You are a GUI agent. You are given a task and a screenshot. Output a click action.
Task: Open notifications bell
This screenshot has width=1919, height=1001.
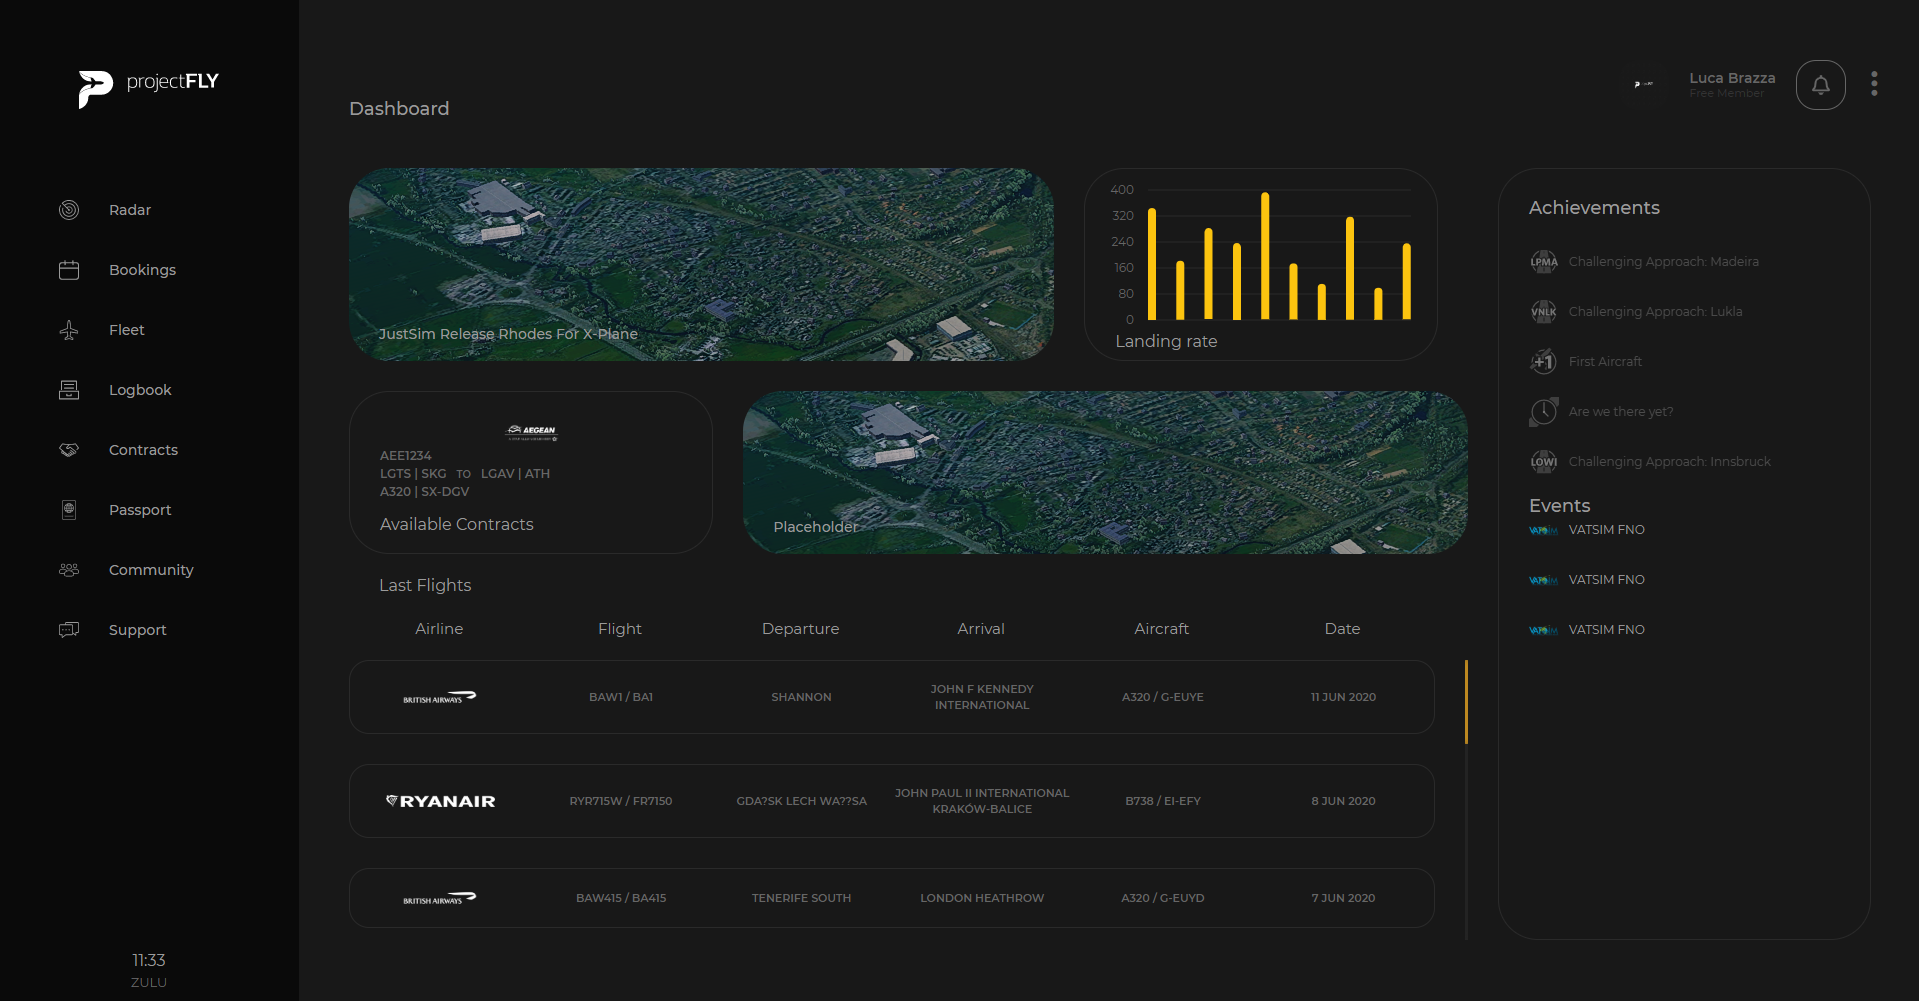click(1820, 85)
